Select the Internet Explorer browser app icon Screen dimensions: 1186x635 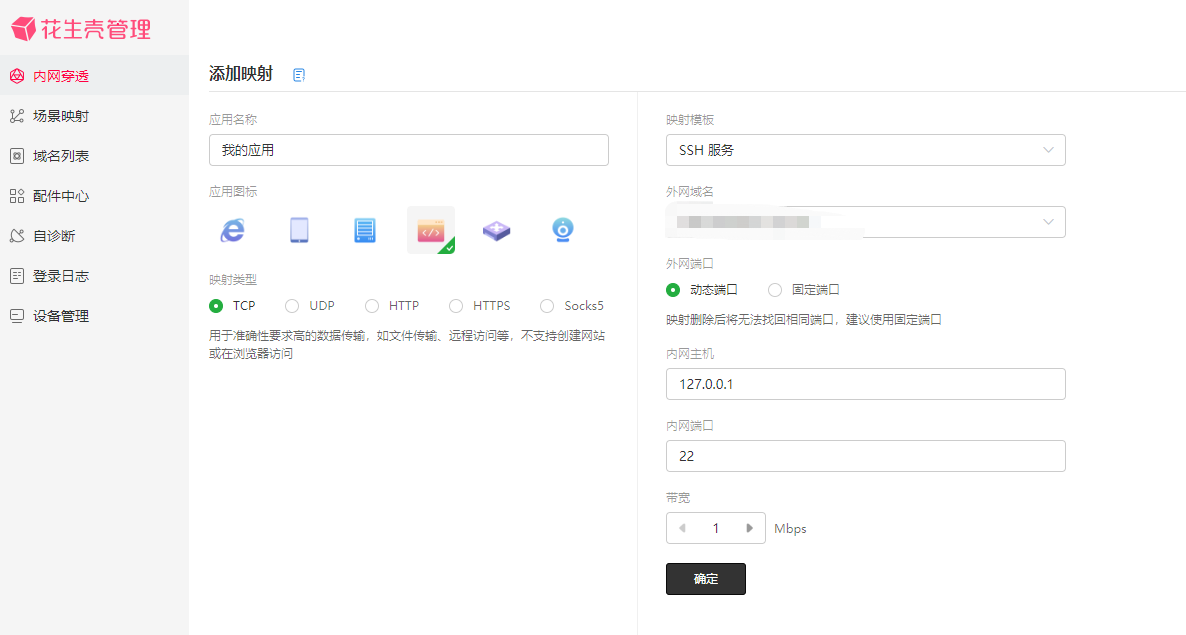232,230
